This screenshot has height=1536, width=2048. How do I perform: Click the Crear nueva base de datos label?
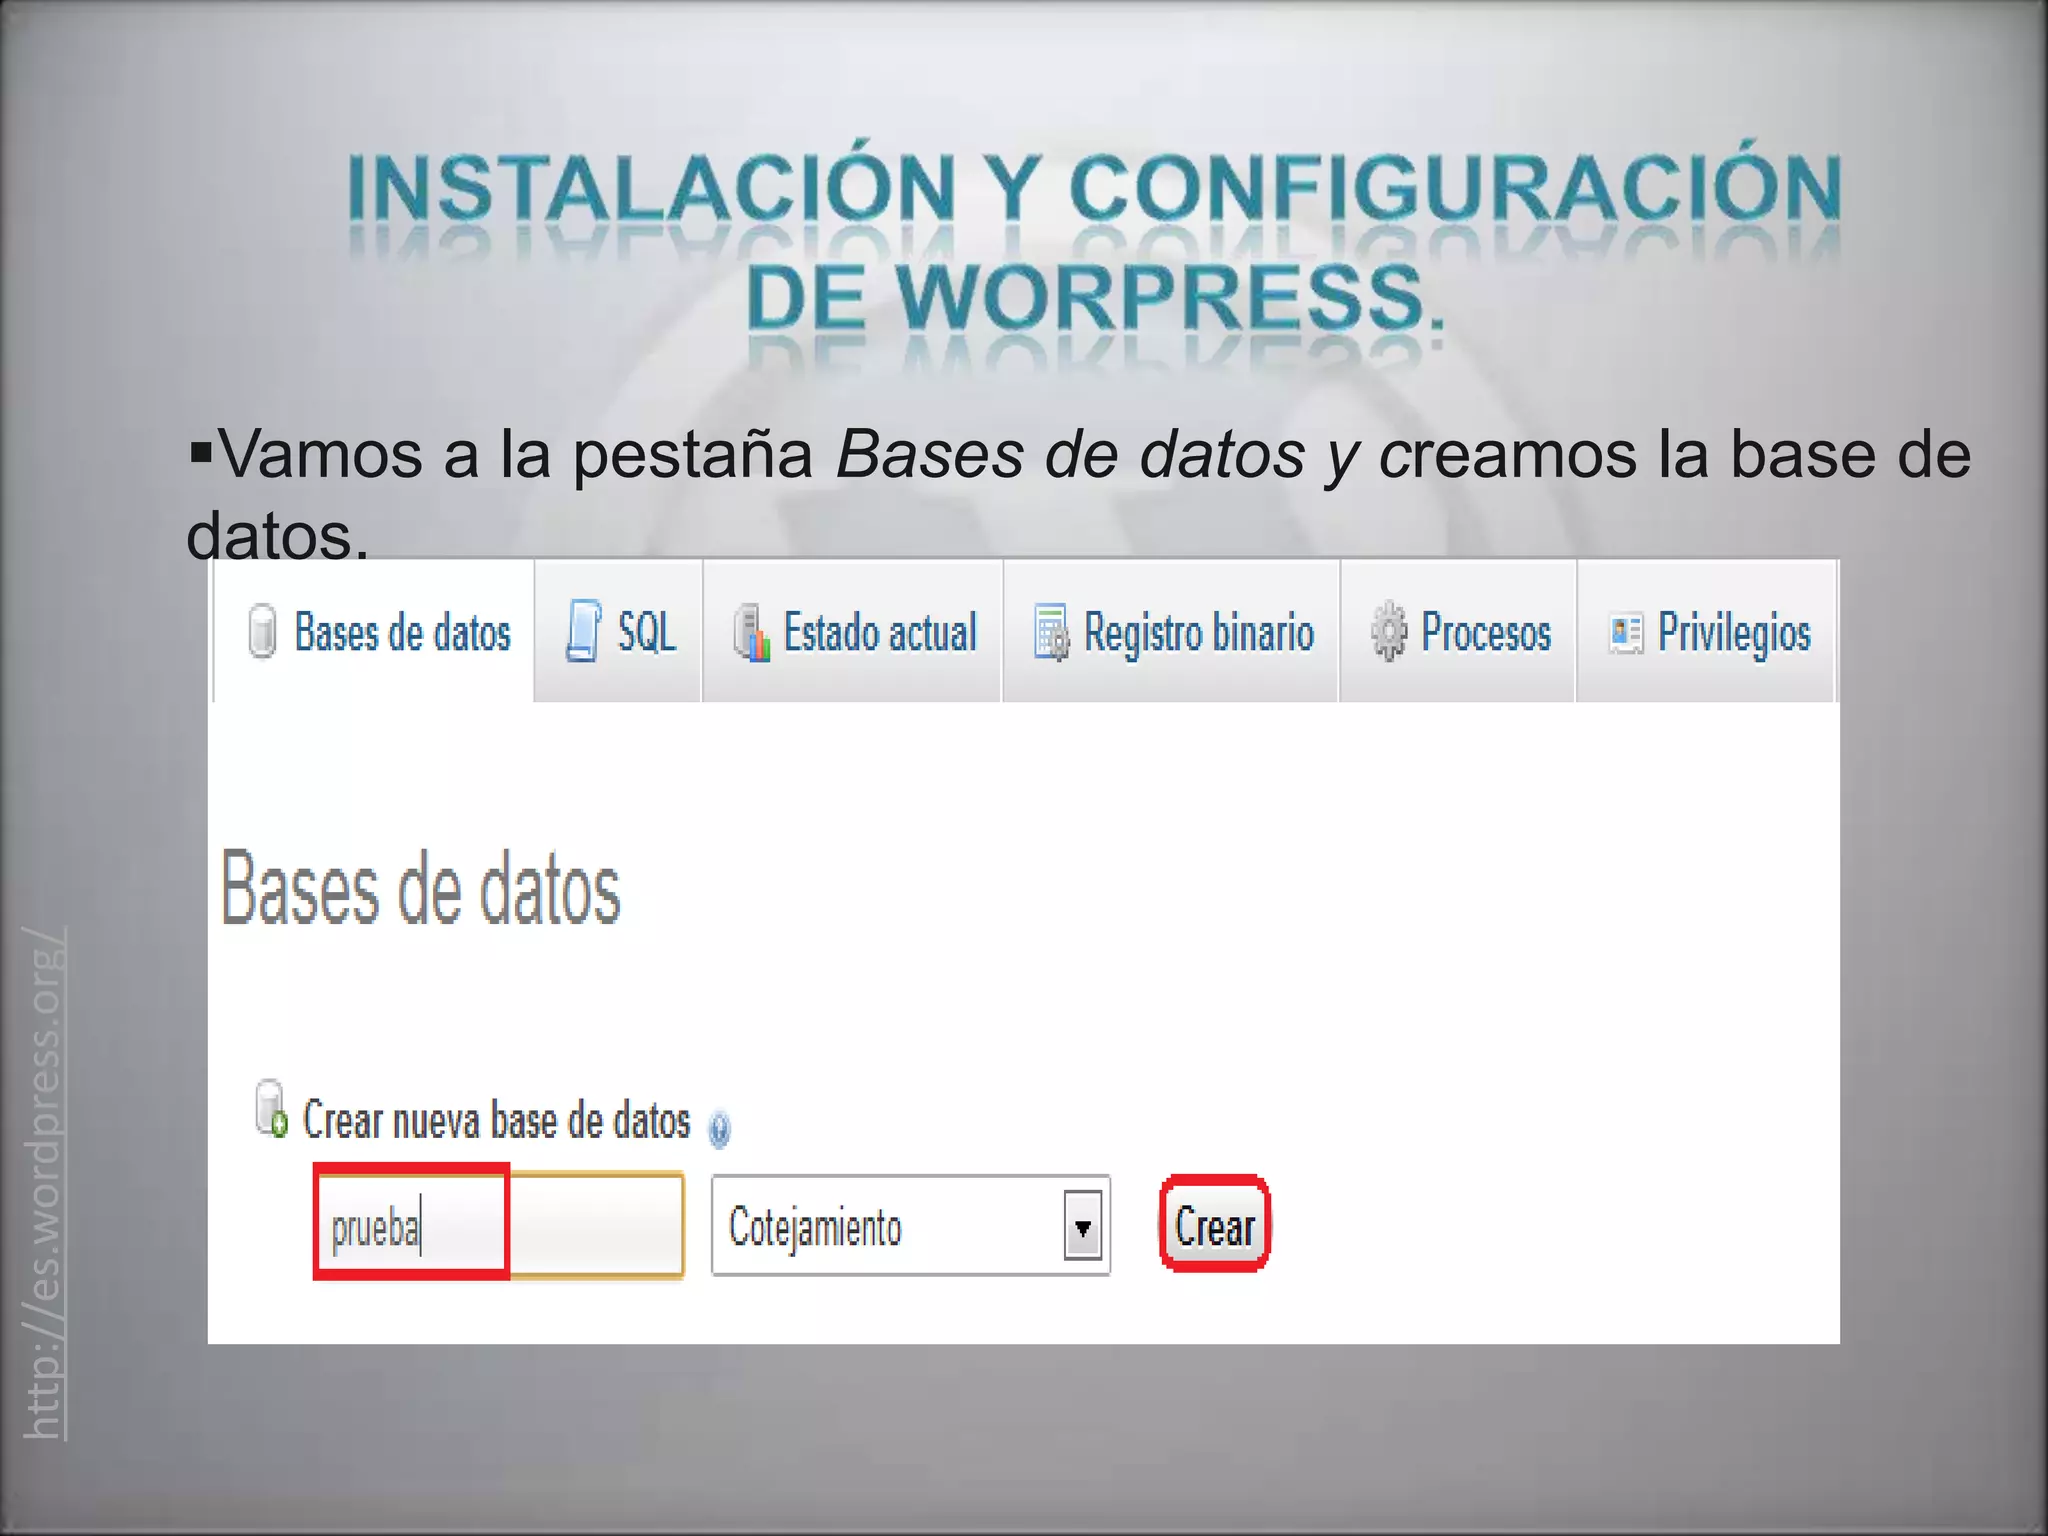[x=496, y=1120]
